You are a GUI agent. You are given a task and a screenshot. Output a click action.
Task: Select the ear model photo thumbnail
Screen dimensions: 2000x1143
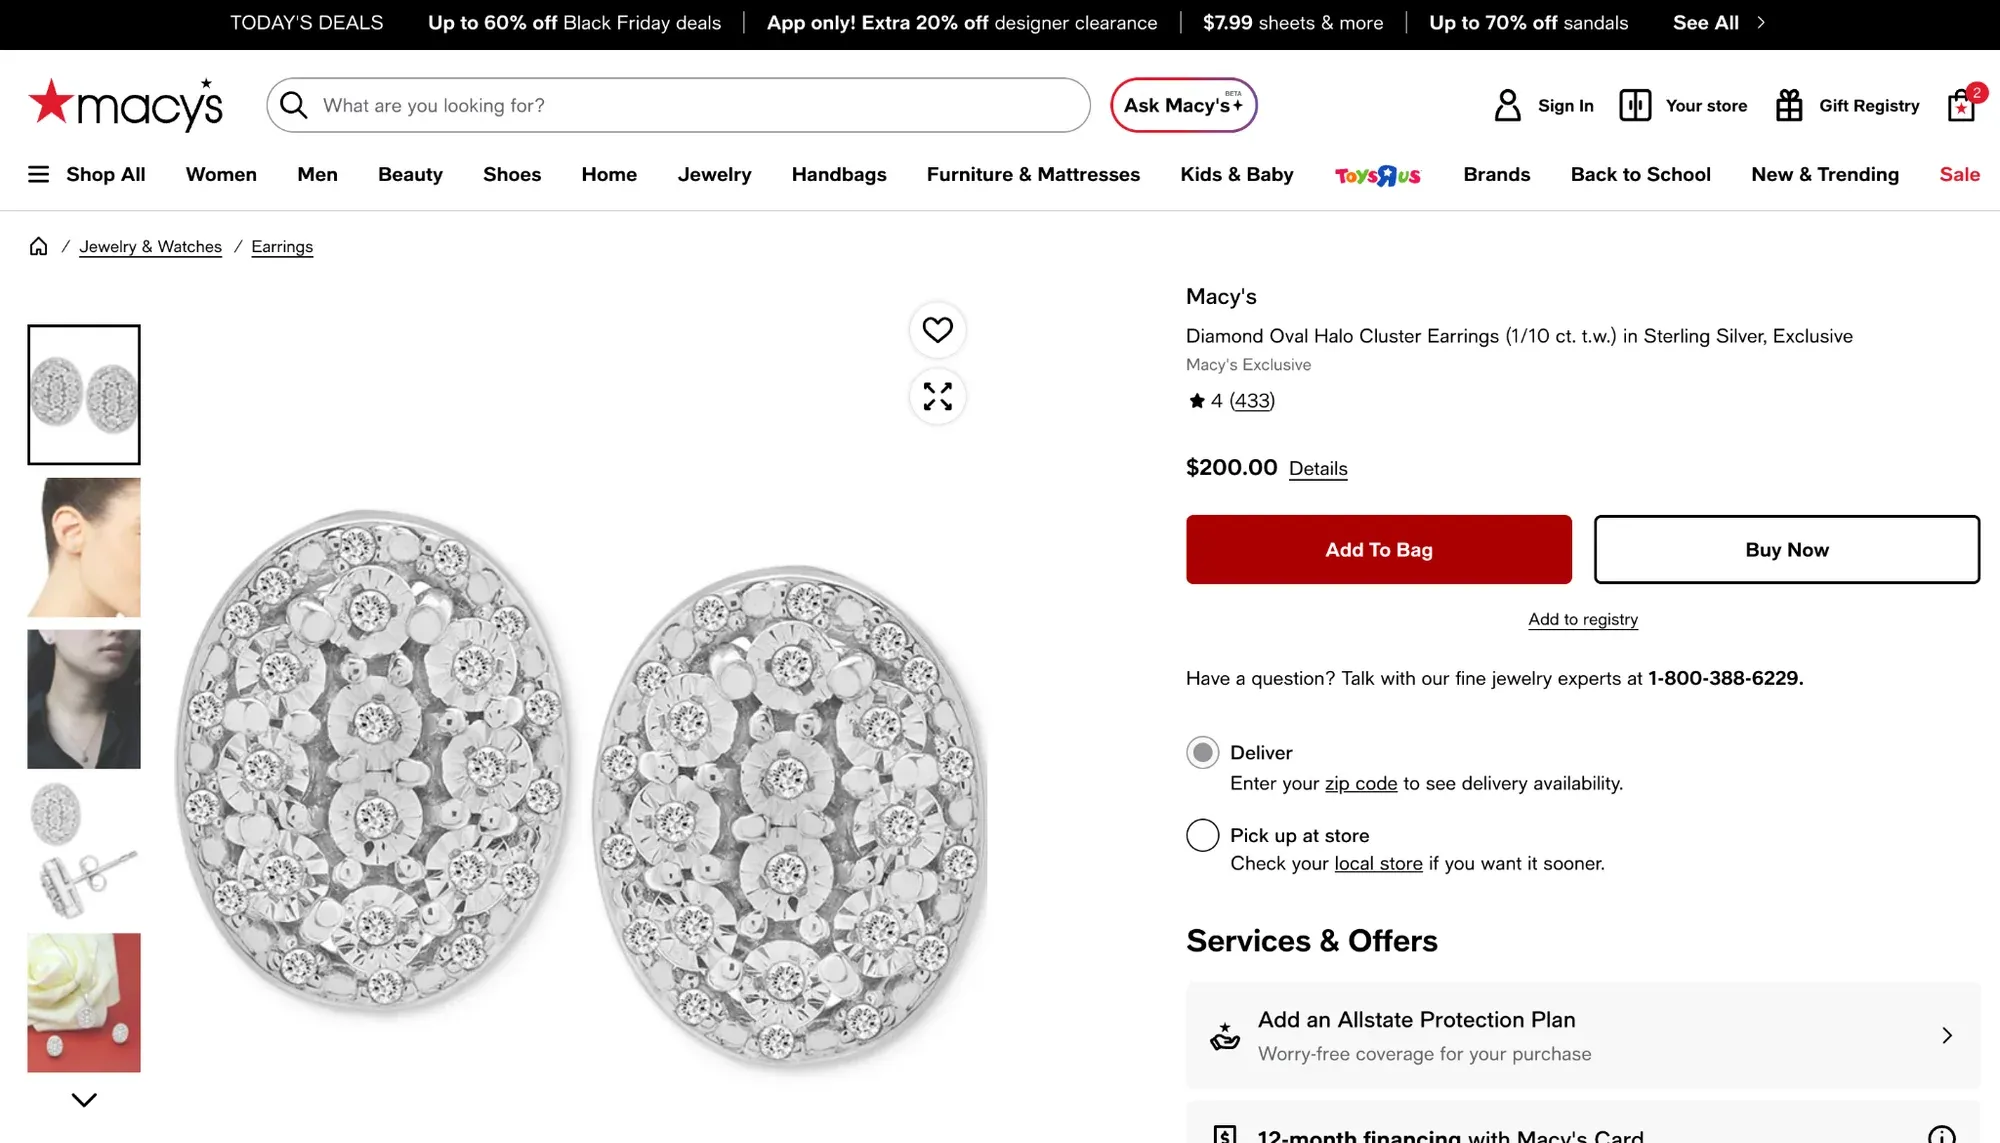pos(84,547)
